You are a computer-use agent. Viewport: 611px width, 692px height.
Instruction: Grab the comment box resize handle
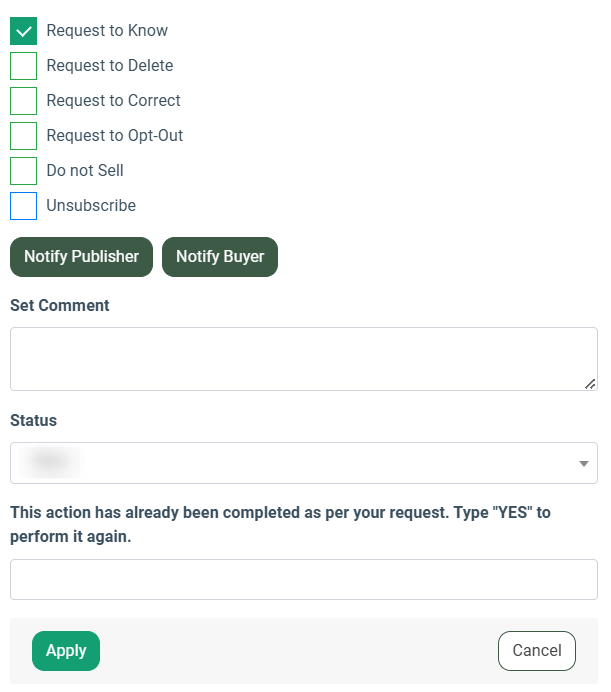590,383
